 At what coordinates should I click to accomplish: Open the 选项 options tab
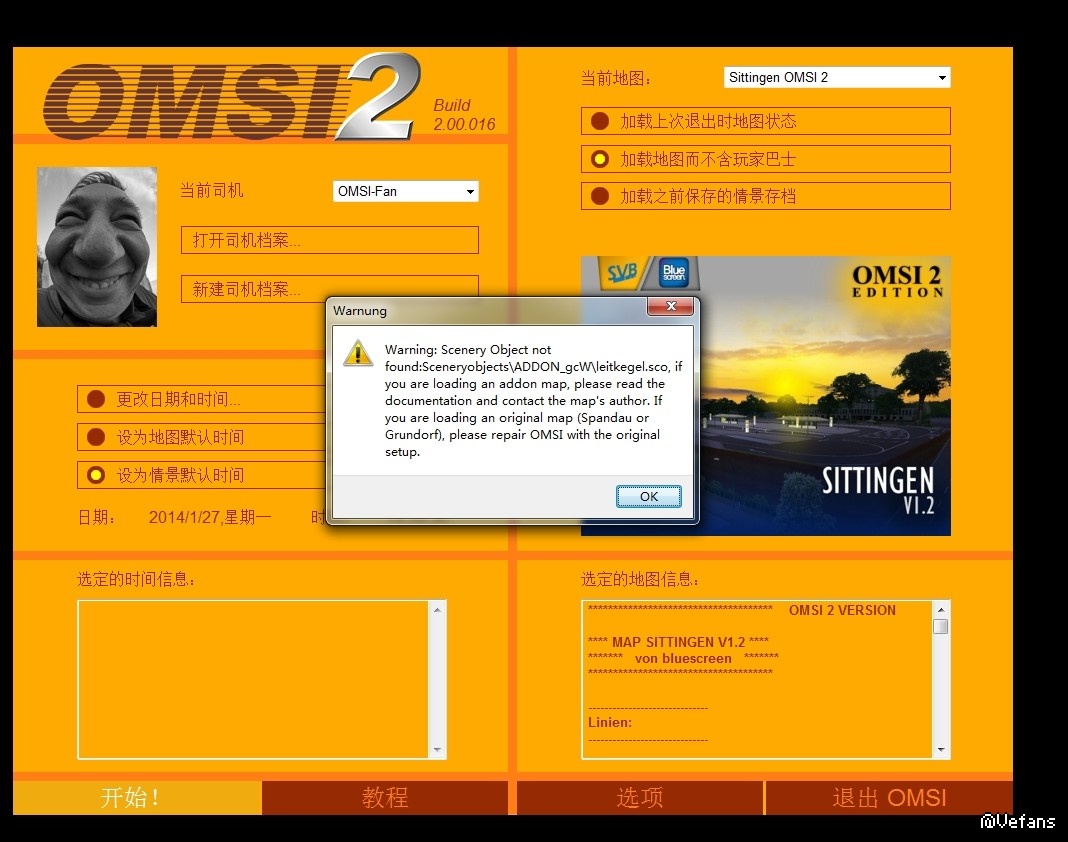point(640,798)
